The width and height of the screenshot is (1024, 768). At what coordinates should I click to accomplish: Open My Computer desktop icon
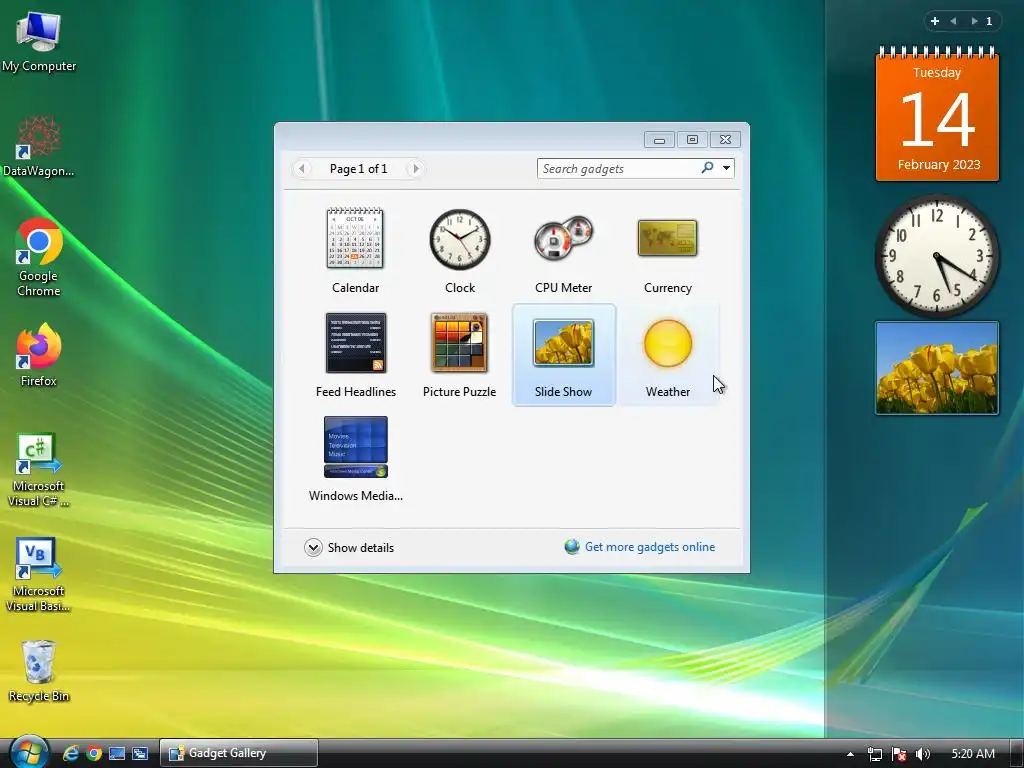tap(39, 41)
